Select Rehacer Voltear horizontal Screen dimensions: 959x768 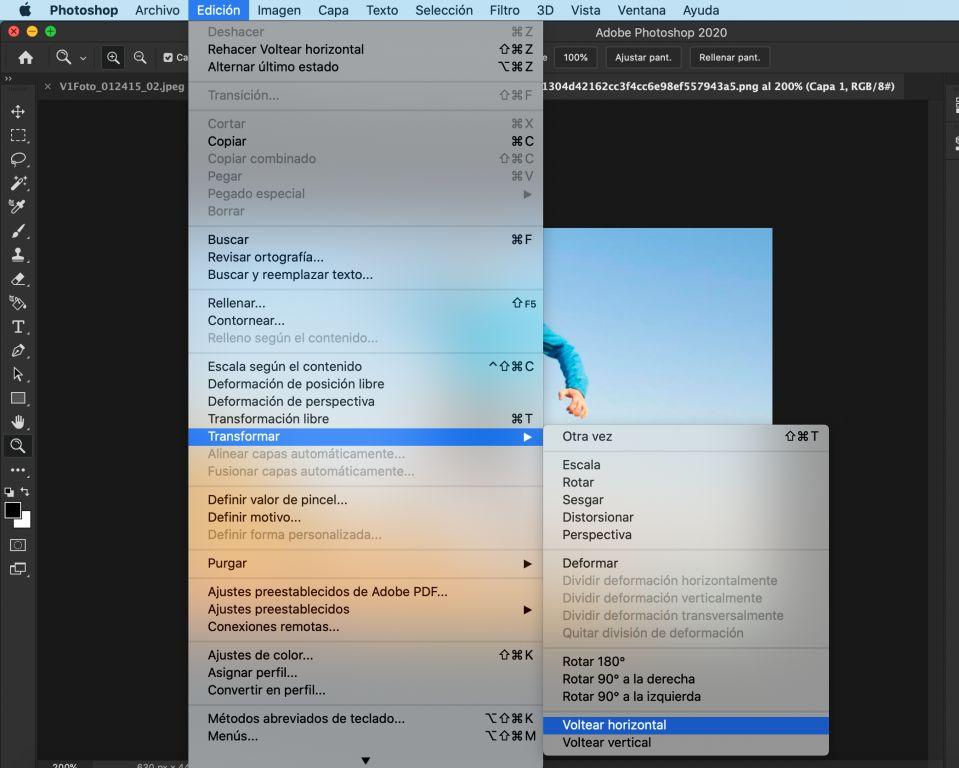(x=365, y=50)
